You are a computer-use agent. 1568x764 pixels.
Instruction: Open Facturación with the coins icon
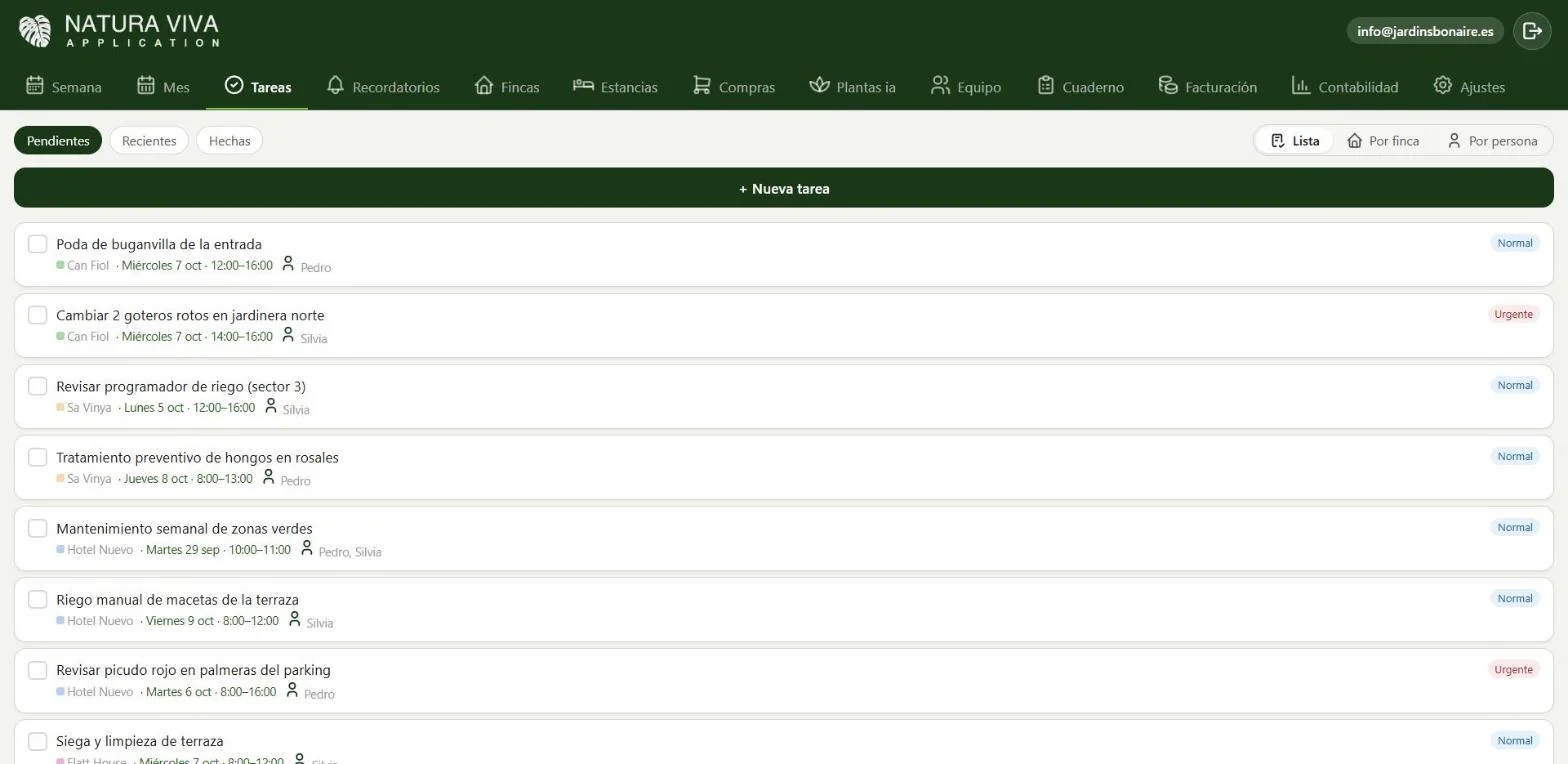click(x=1207, y=87)
